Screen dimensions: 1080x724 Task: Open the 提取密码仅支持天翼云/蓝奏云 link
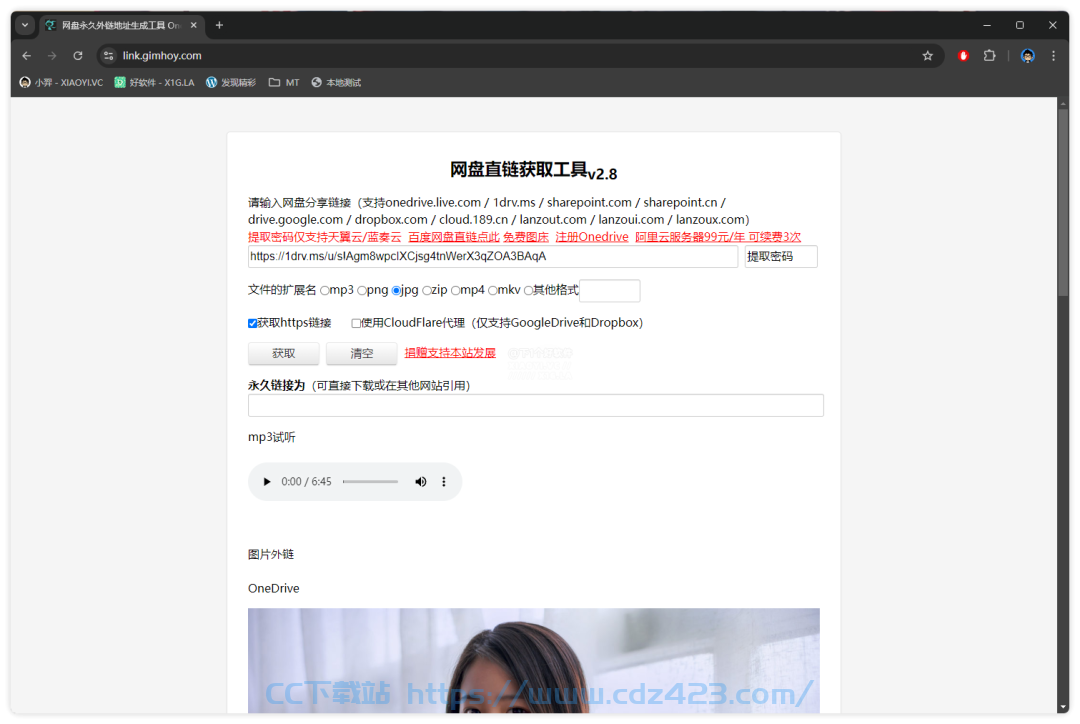pyautogui.click(x=324, y=237)
